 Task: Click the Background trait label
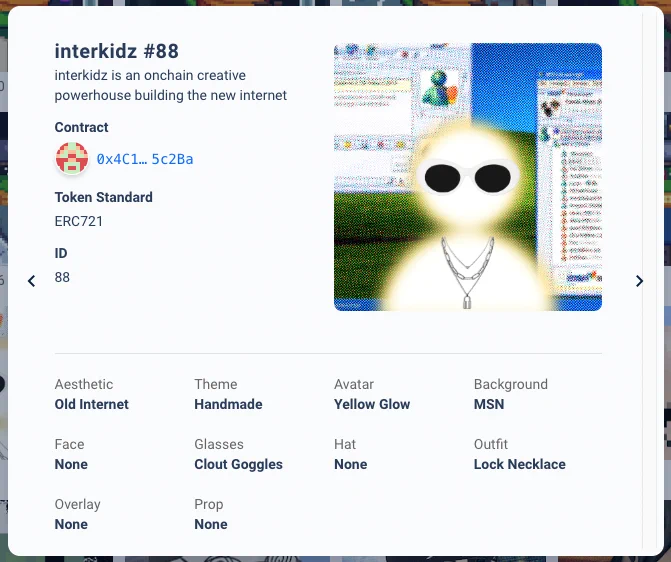click(511, 384)
